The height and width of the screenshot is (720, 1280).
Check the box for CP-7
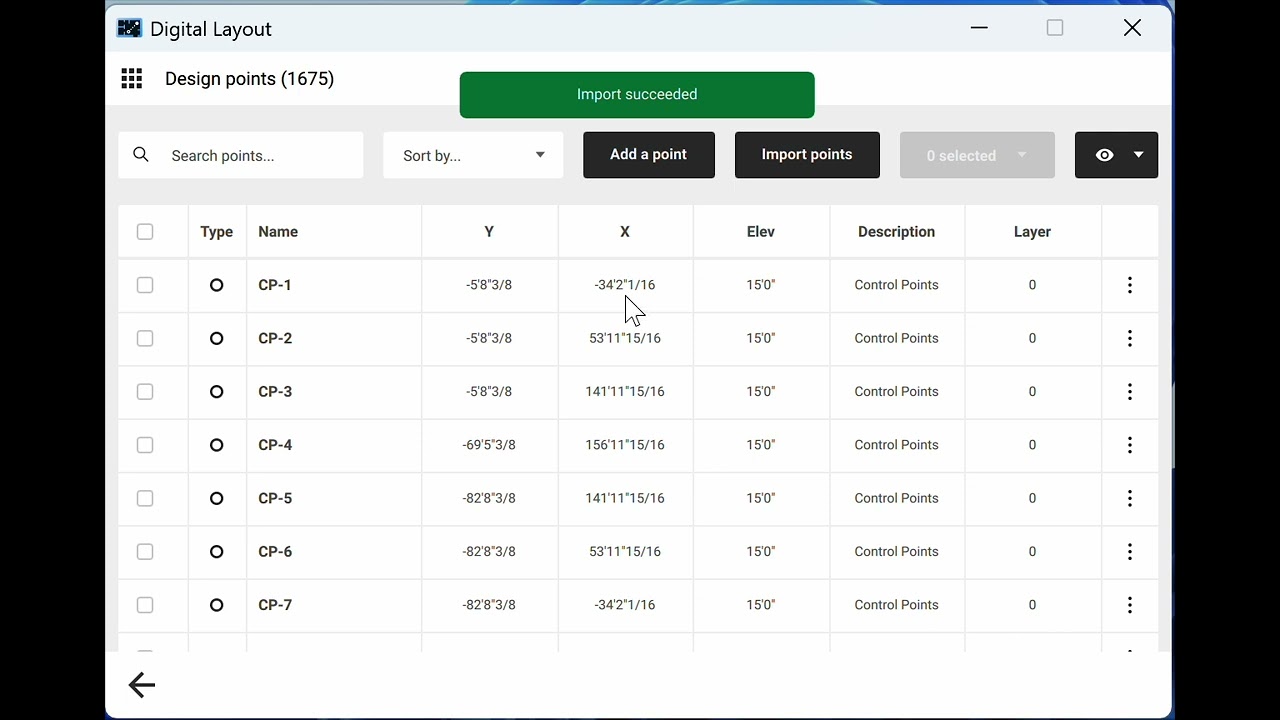click(x=145, y=605)
